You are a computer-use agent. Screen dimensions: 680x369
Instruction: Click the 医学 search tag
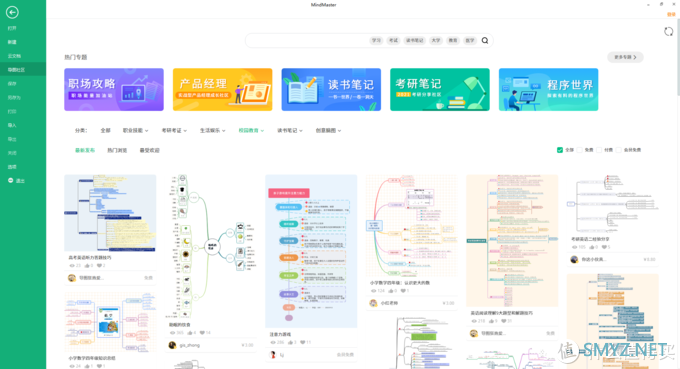470,40
